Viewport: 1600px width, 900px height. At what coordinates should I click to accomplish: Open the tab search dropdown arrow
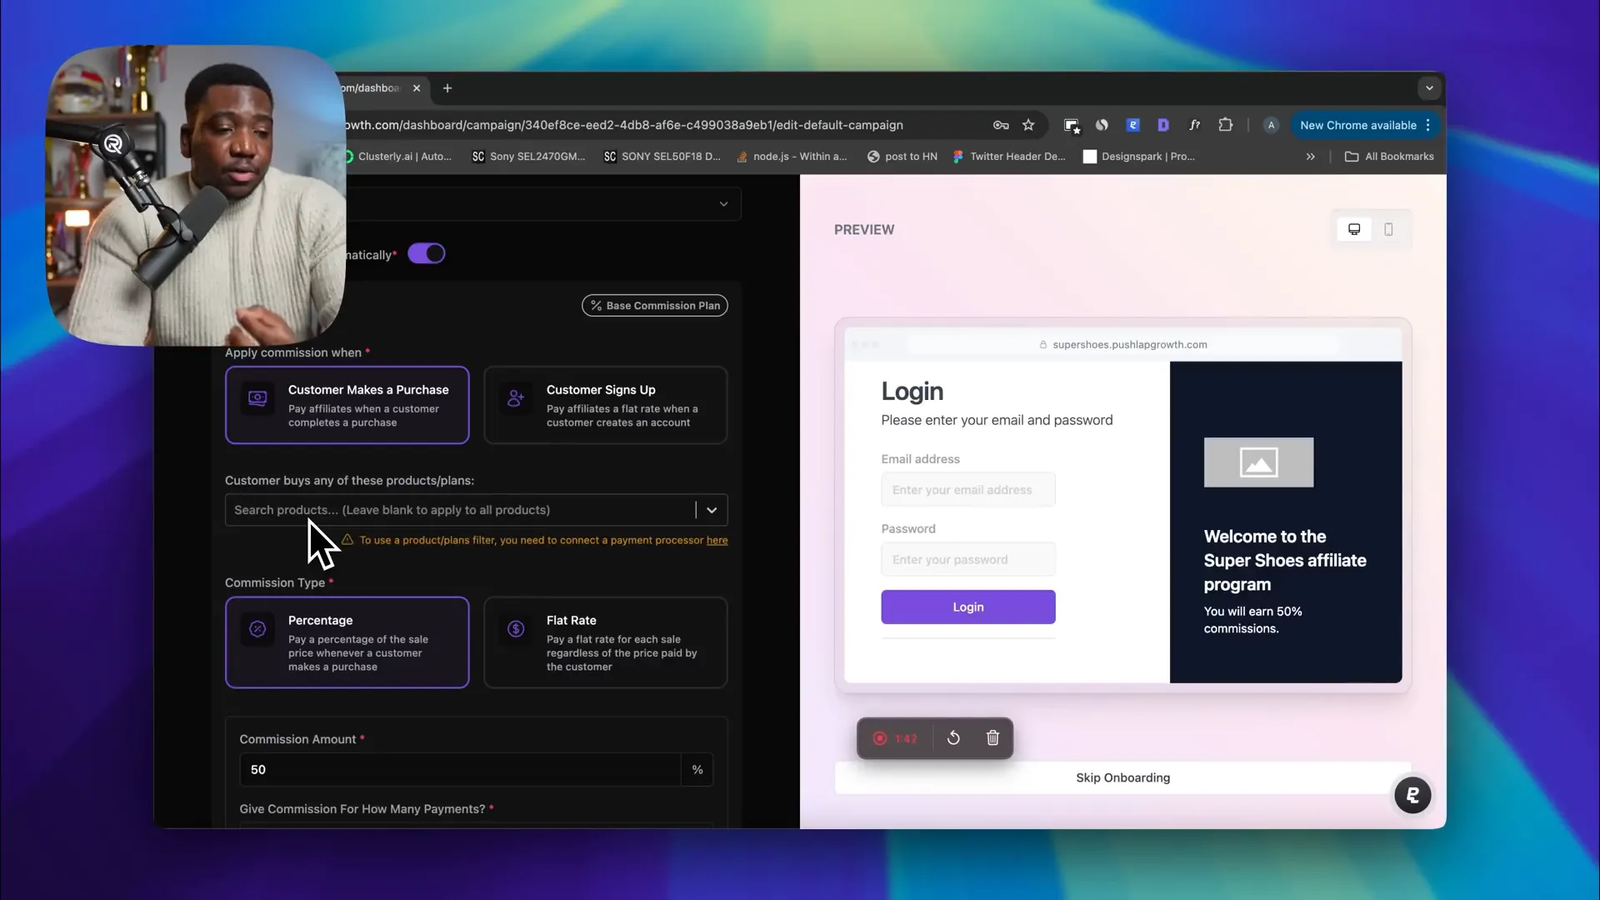click(1429, 88)
